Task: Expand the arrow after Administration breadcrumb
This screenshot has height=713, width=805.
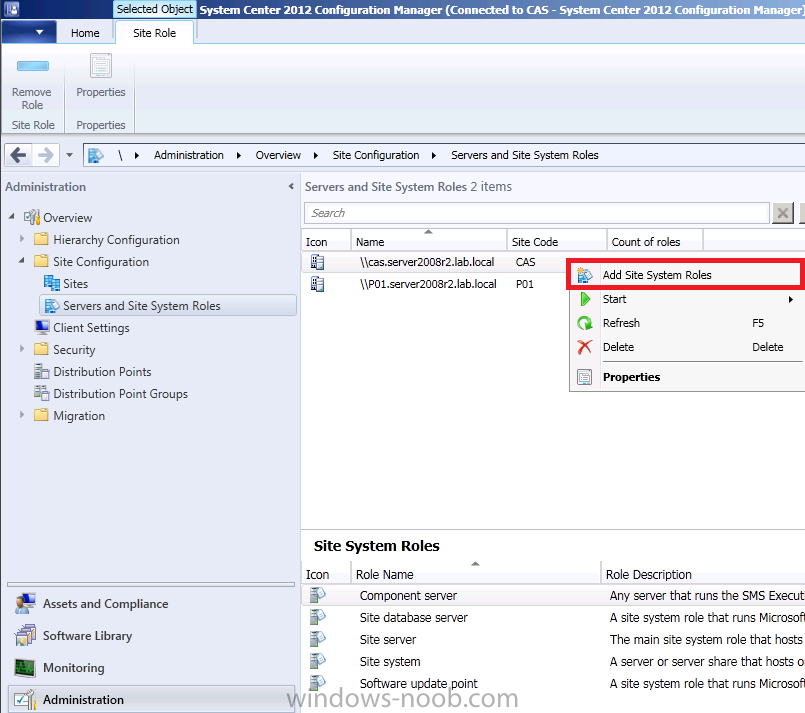Action: [239, 156]
